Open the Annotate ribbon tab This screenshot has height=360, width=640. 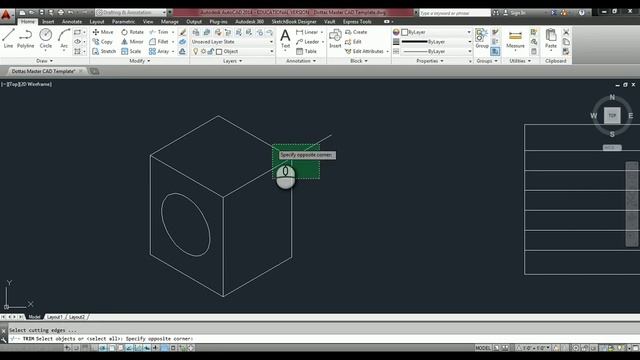72,22
